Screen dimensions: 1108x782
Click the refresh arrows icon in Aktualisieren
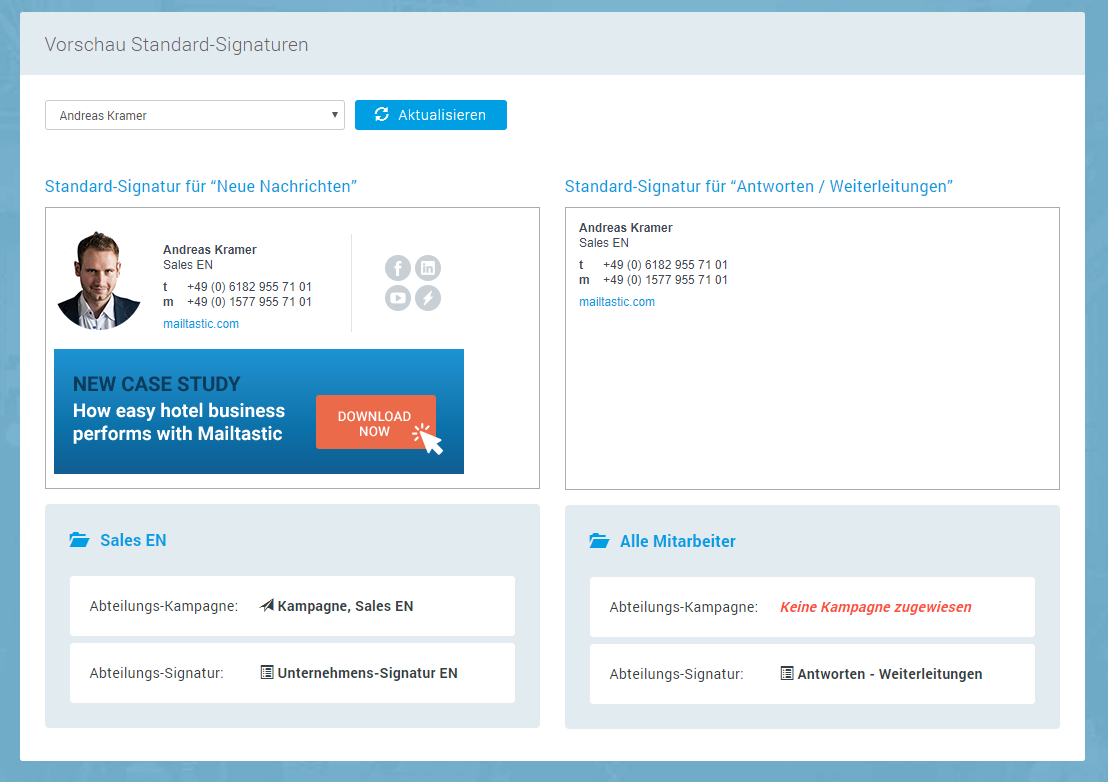[382, 114]
